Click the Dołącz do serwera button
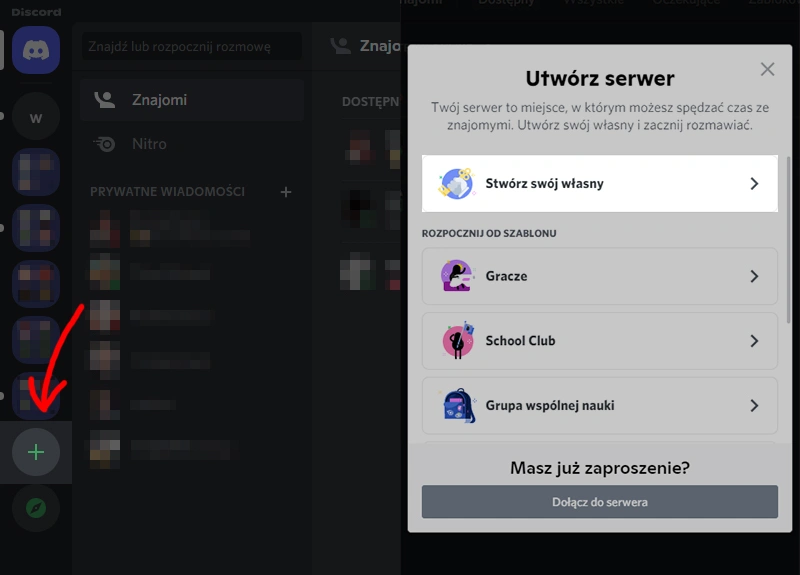The height and width of the screenshot is (575, 800). 599,502
